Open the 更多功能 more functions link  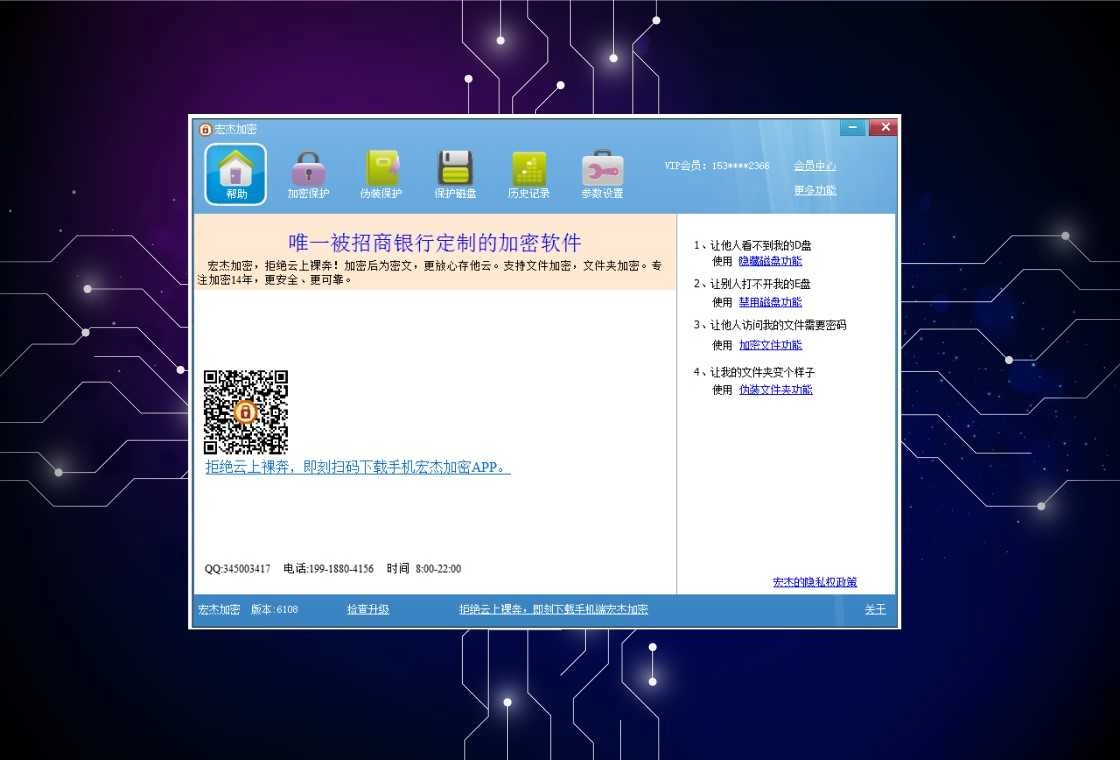point(814,189)
